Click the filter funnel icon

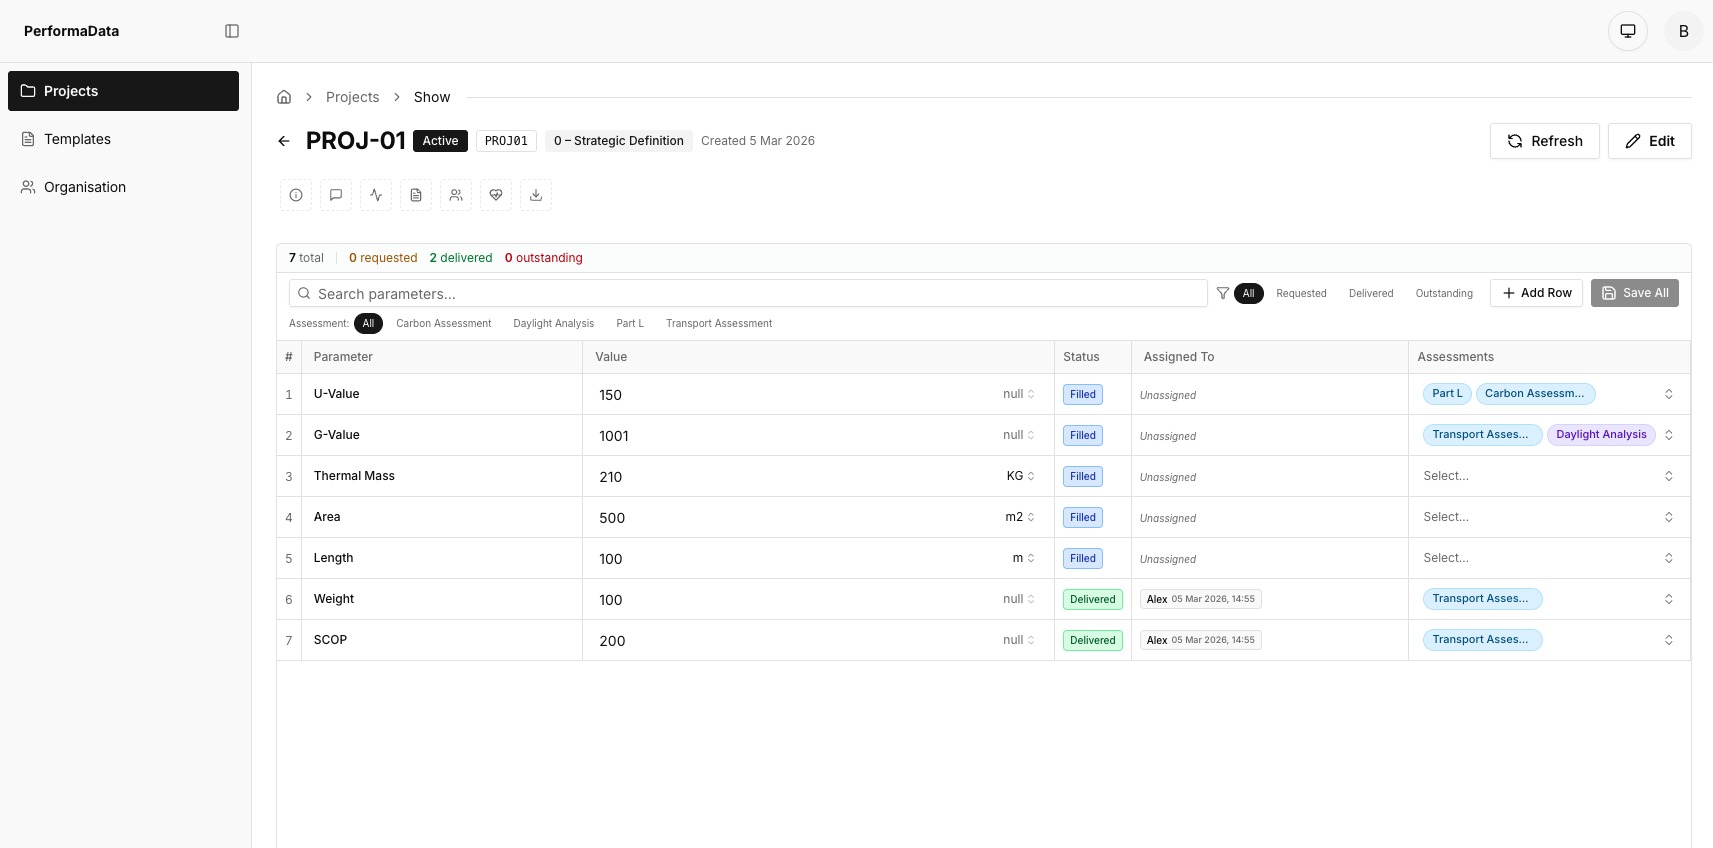coord(1223,293)
